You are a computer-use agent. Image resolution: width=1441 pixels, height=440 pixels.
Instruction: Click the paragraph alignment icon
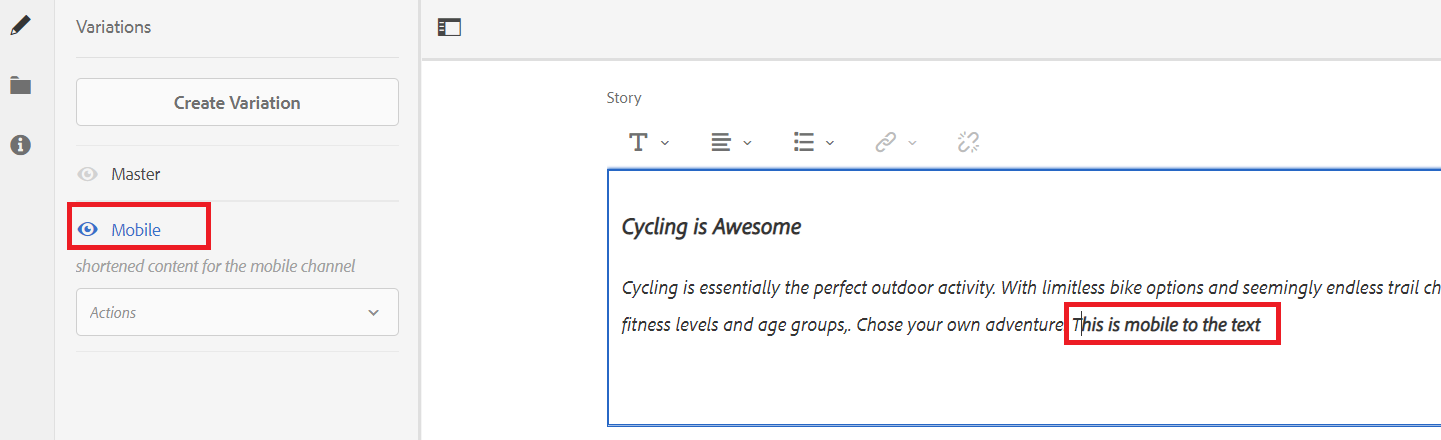tap(720, 142)
